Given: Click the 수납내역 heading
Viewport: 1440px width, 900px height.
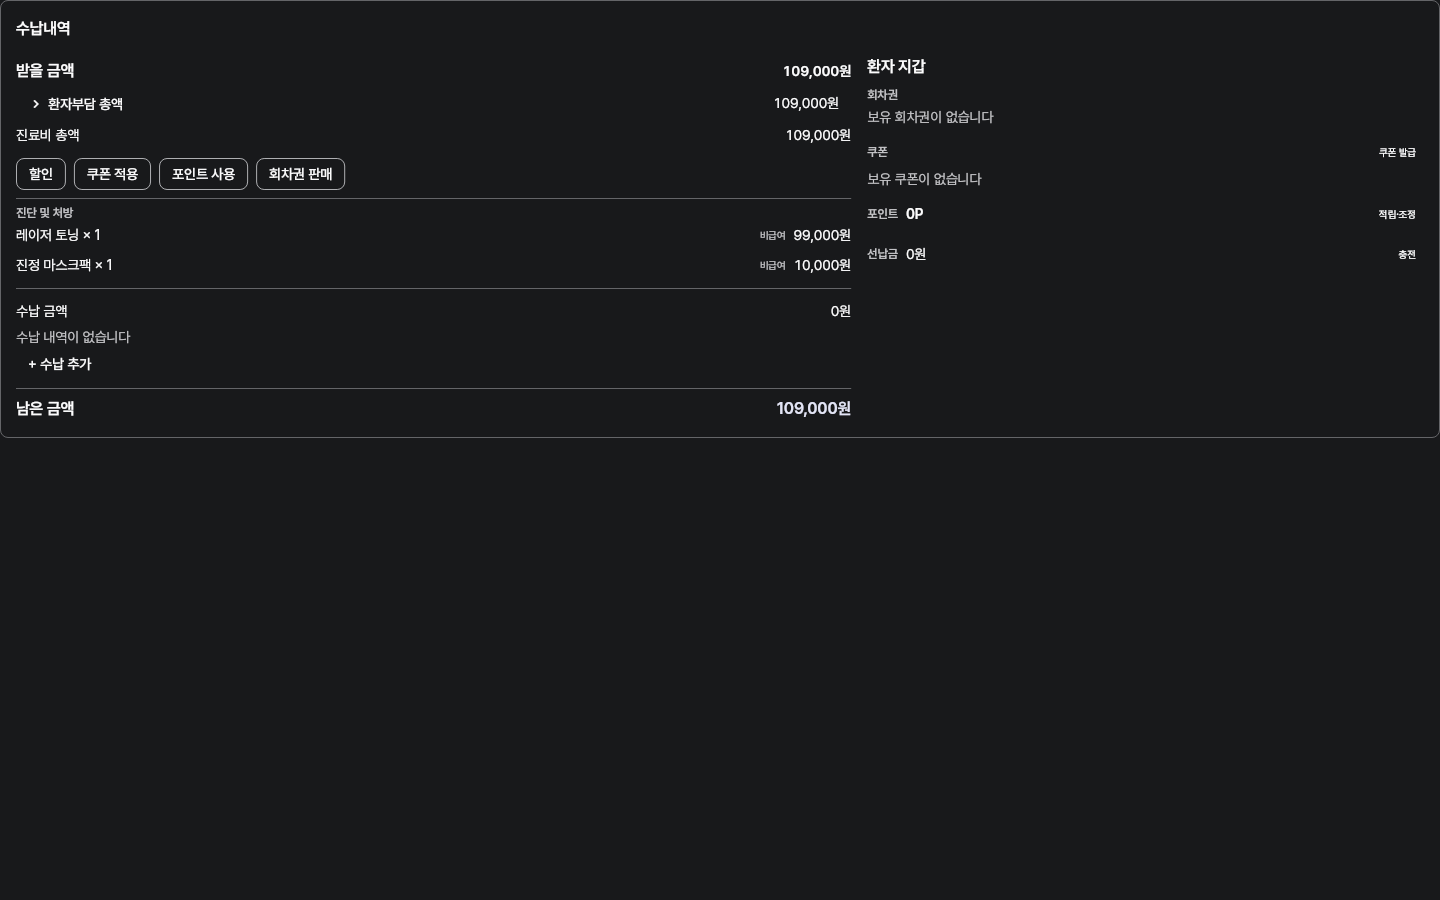Looking at the screenshot, I should [x=43, y=29].
